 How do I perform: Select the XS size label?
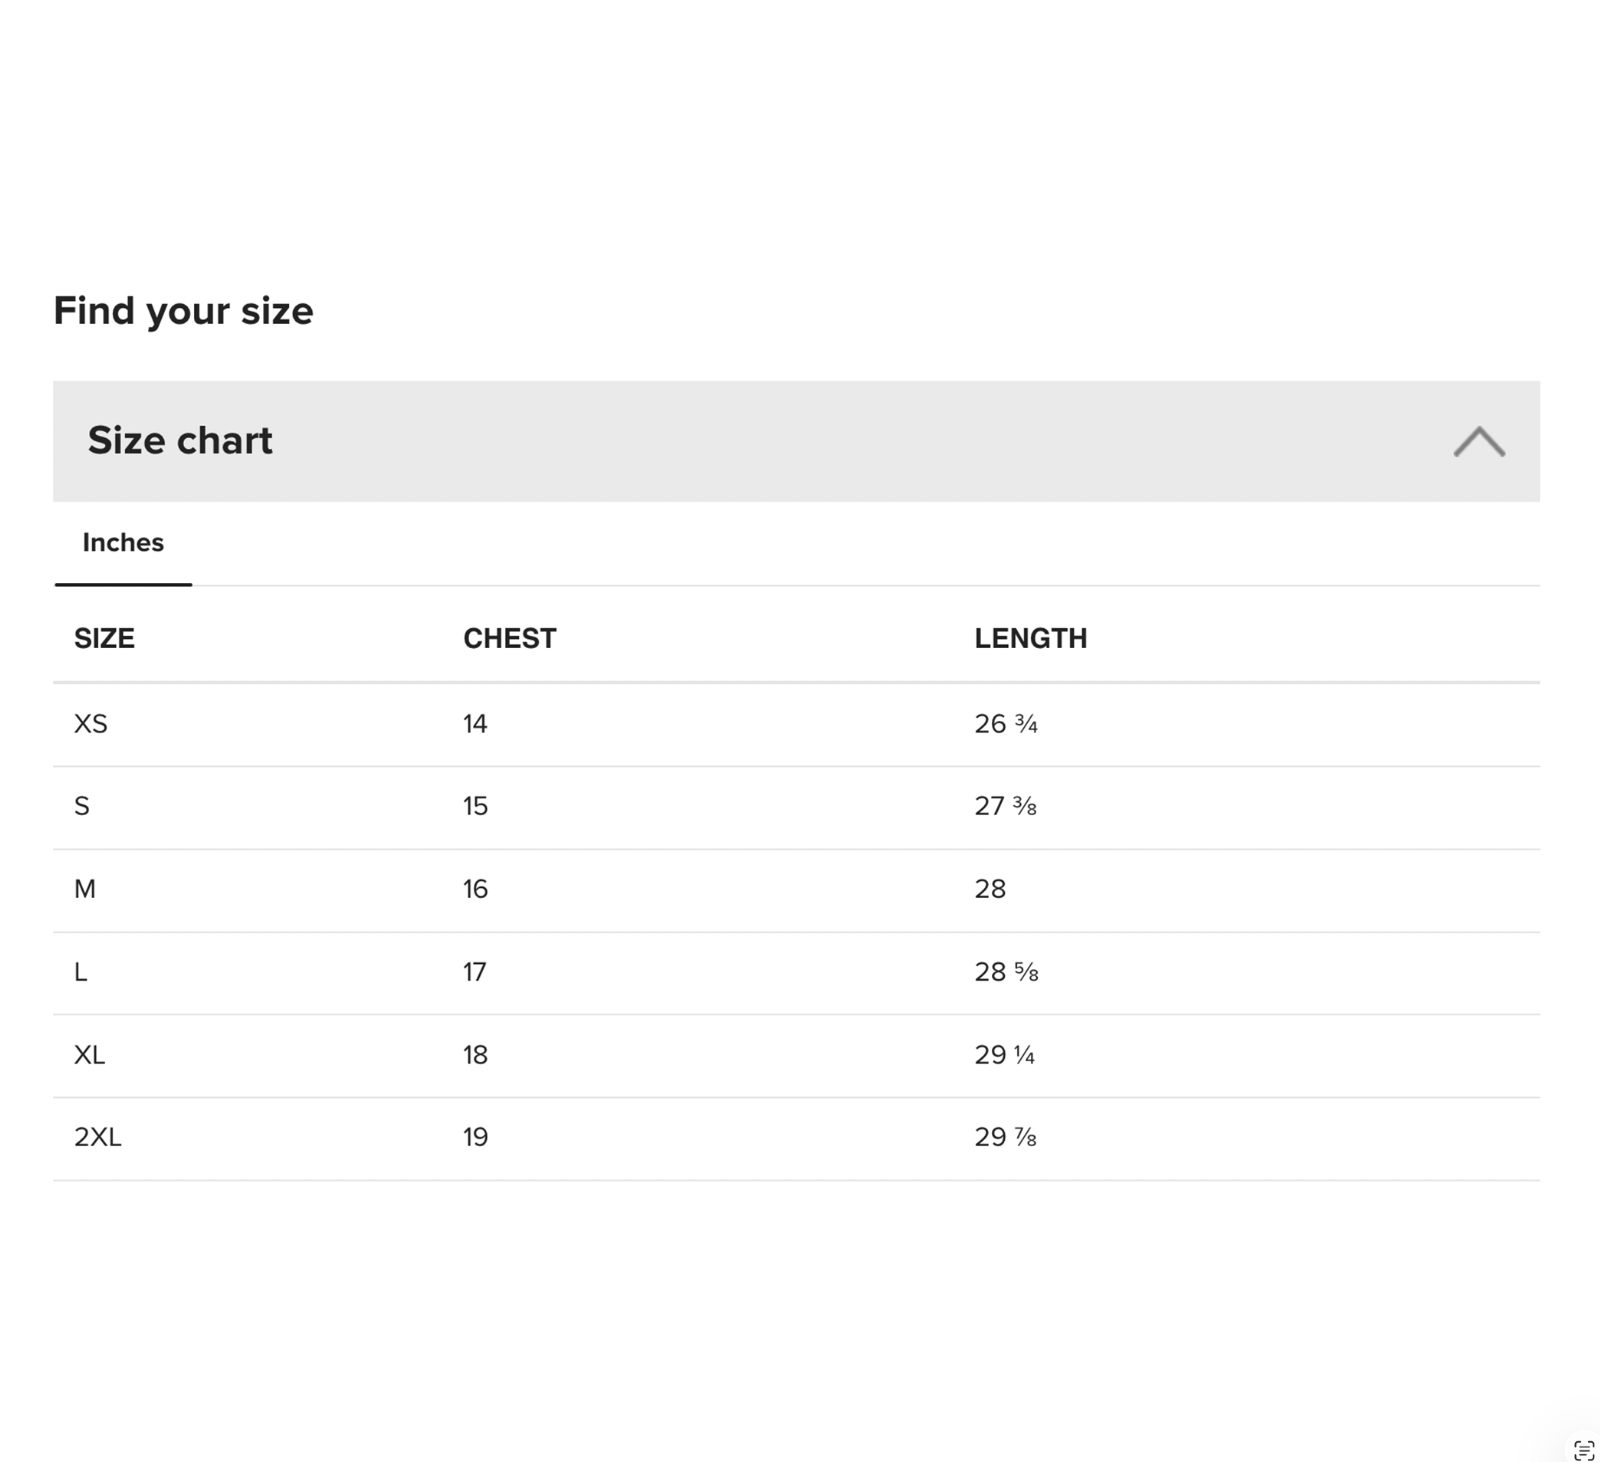[x=91, y=724]
